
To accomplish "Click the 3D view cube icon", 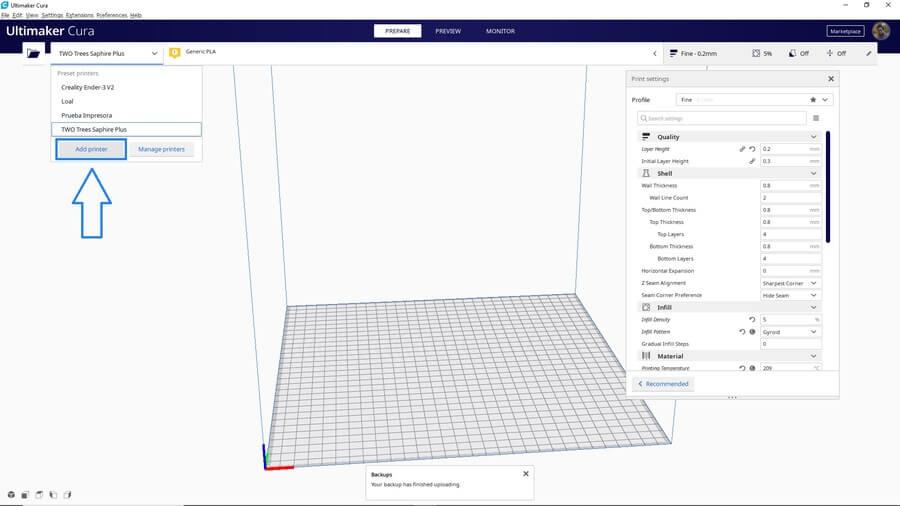I will (11, 494).
